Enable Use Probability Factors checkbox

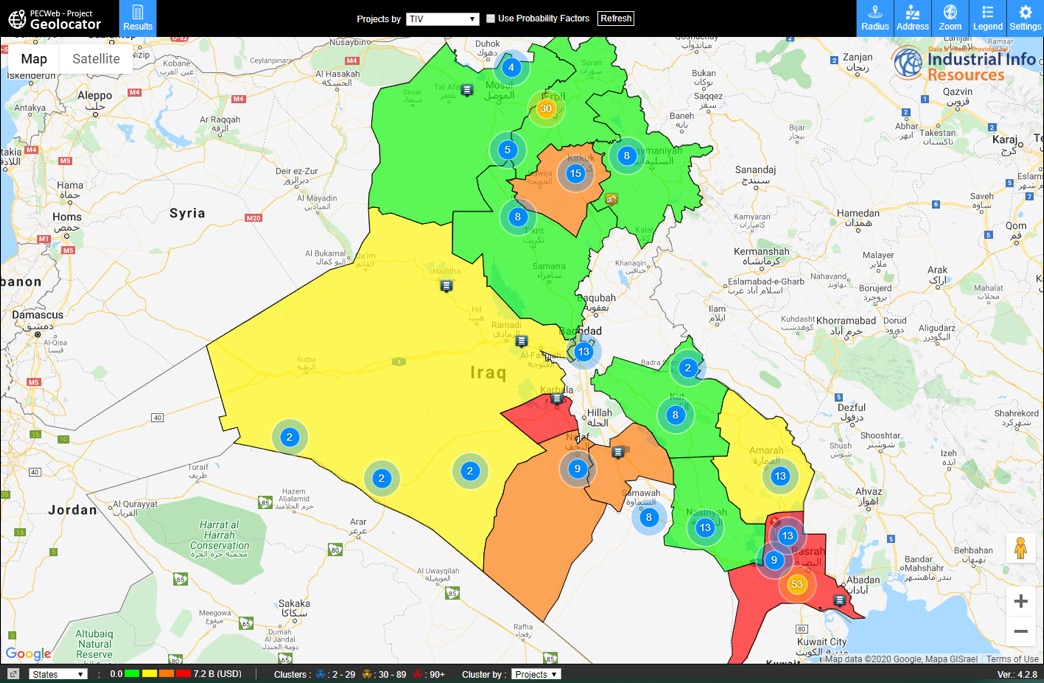click(x=491, y=19)
